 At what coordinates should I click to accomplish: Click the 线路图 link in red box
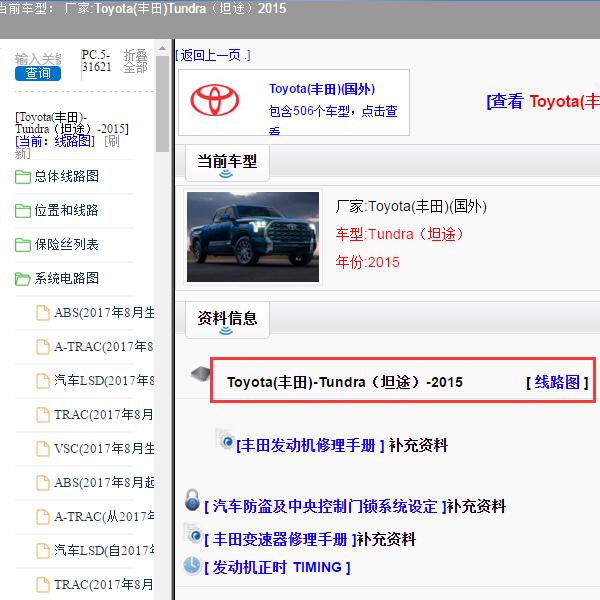coord(557,382)
